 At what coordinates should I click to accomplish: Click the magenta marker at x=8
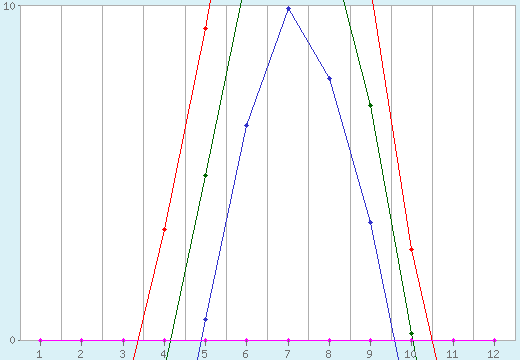click(329, 340)
